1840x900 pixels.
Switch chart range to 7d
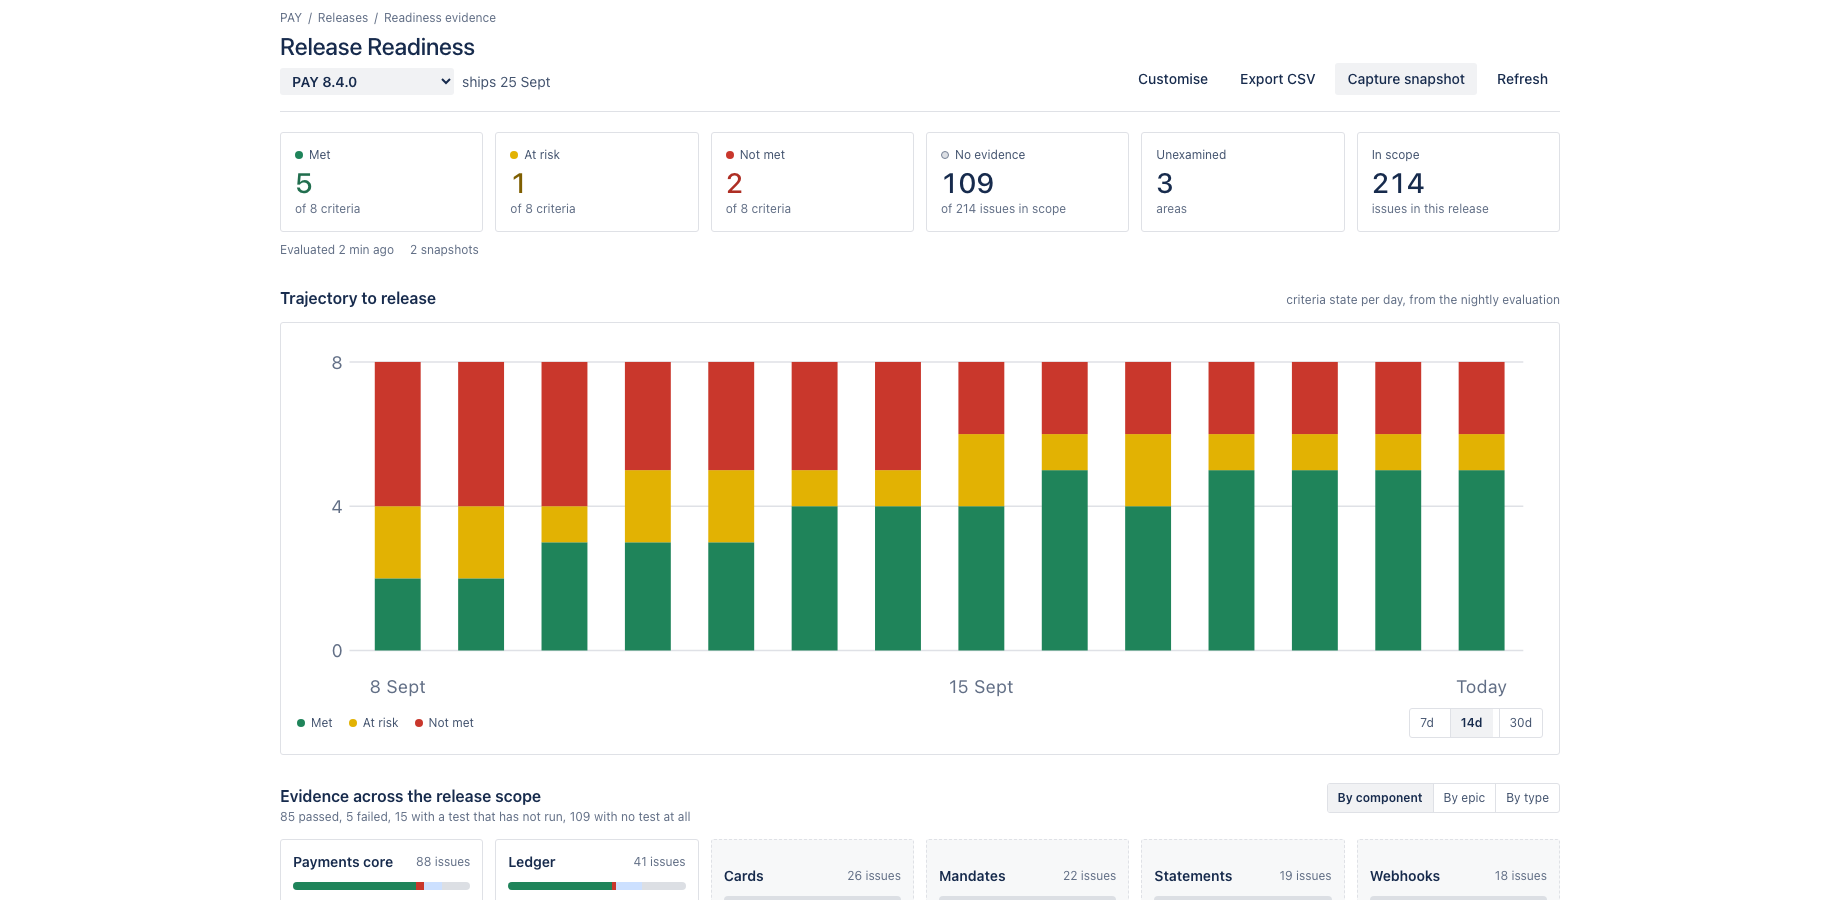point(1428,723)
